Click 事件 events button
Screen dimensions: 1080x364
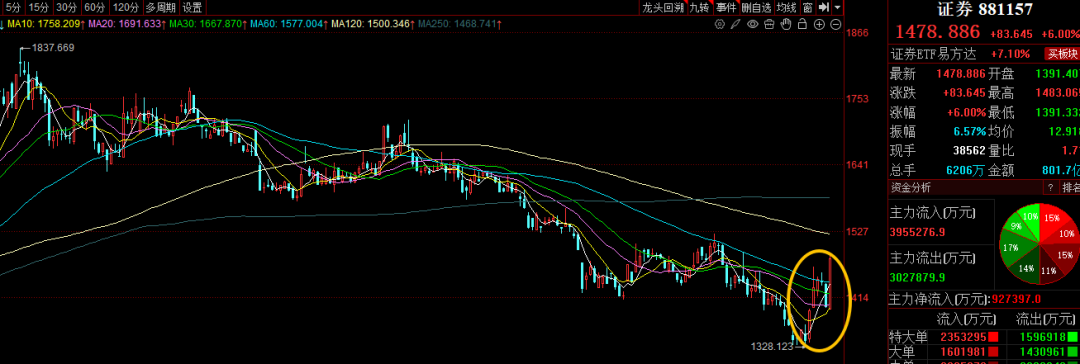[725, 8]
